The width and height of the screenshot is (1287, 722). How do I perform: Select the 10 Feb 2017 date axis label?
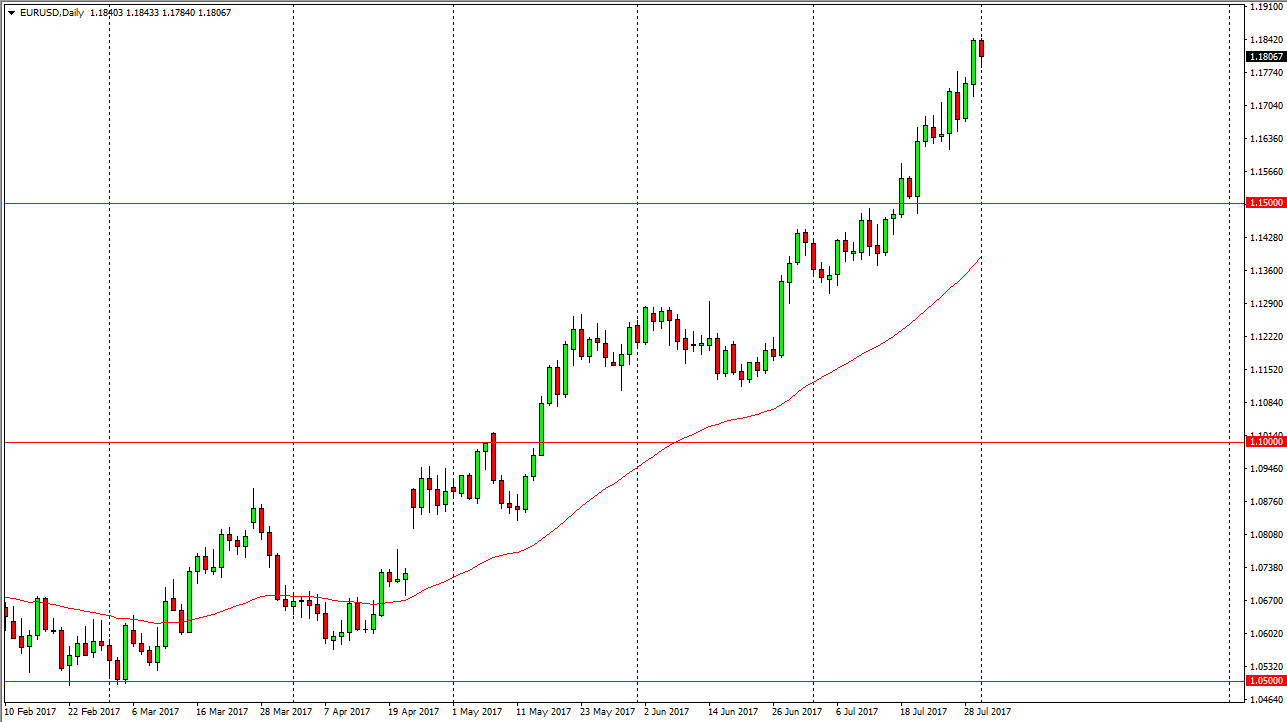click(30, 712)
